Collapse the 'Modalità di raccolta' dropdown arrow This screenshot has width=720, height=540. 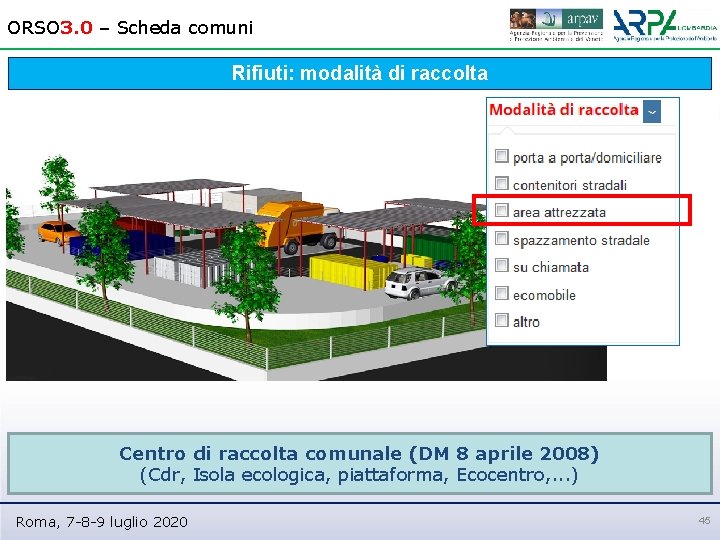coord(652,112)
